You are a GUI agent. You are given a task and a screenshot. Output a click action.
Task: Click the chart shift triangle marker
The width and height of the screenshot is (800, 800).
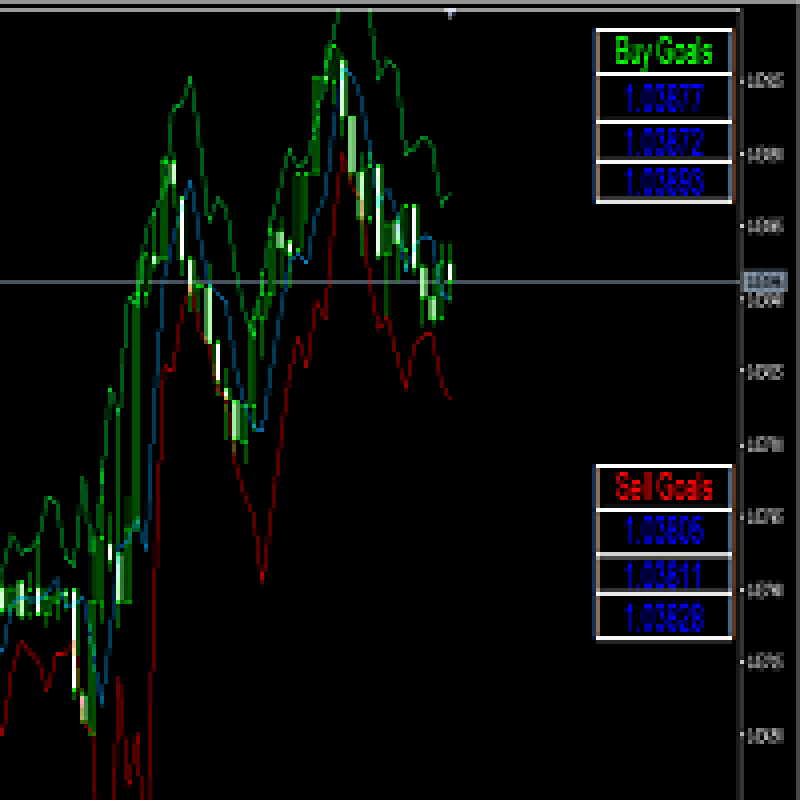[x=450, y=13]
